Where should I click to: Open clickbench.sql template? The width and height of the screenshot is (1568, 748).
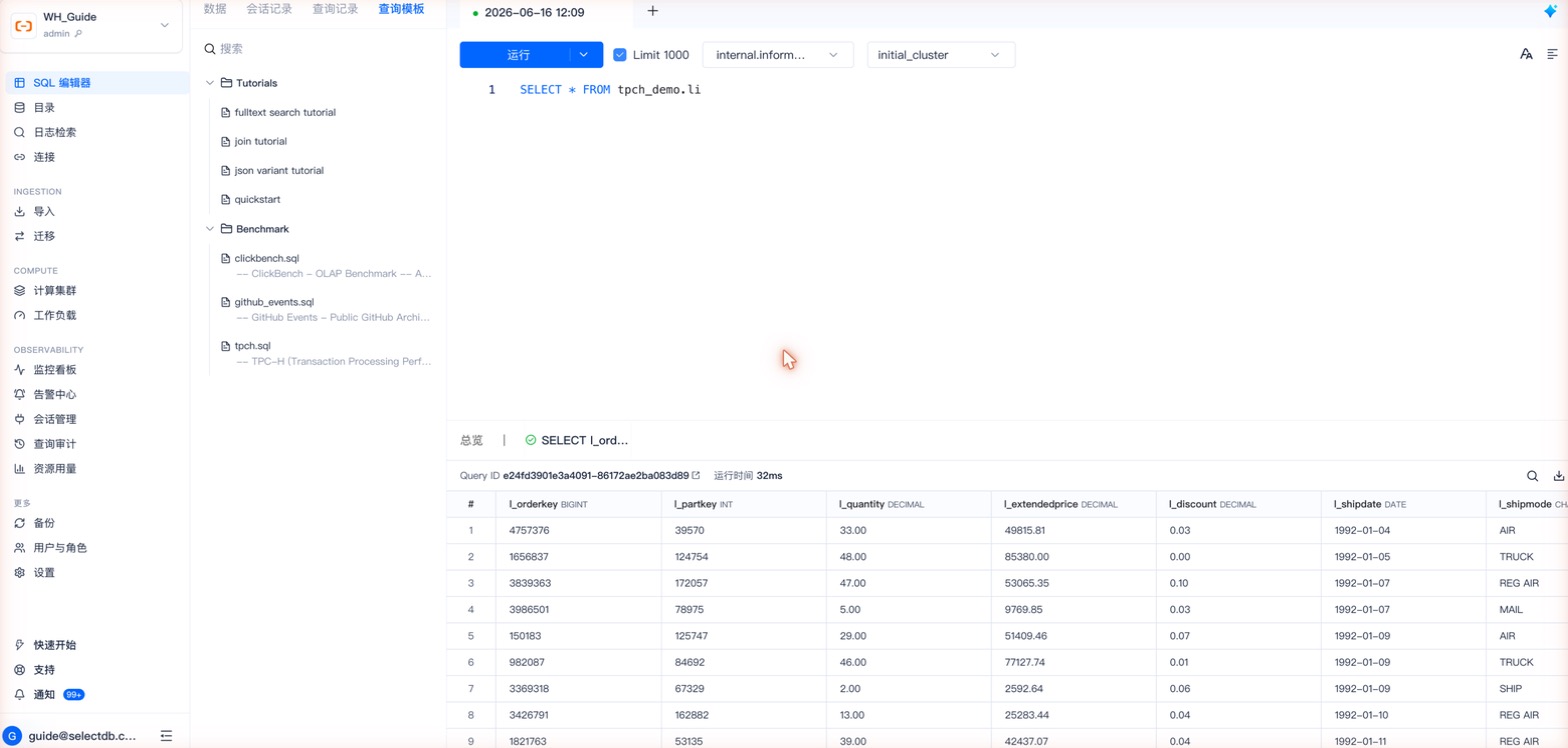[267, 258]
